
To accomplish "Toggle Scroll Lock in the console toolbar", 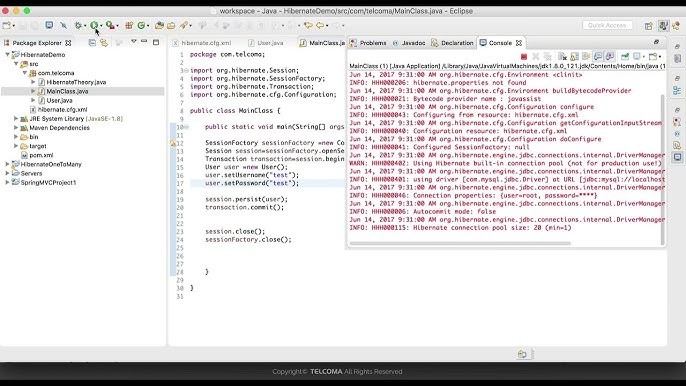I will pyautogui.click(x=574, y=56).
